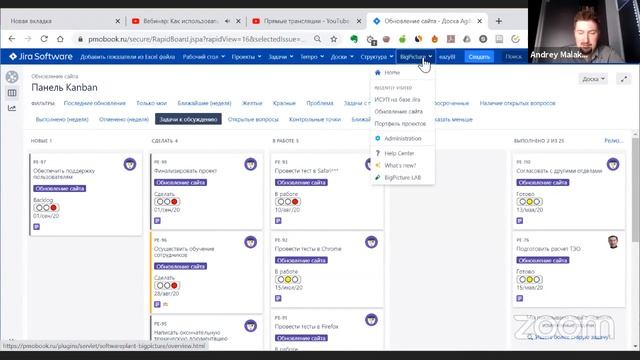Open the Доска dropdown button
The image size is (640, 360).
tap(593, 79)
